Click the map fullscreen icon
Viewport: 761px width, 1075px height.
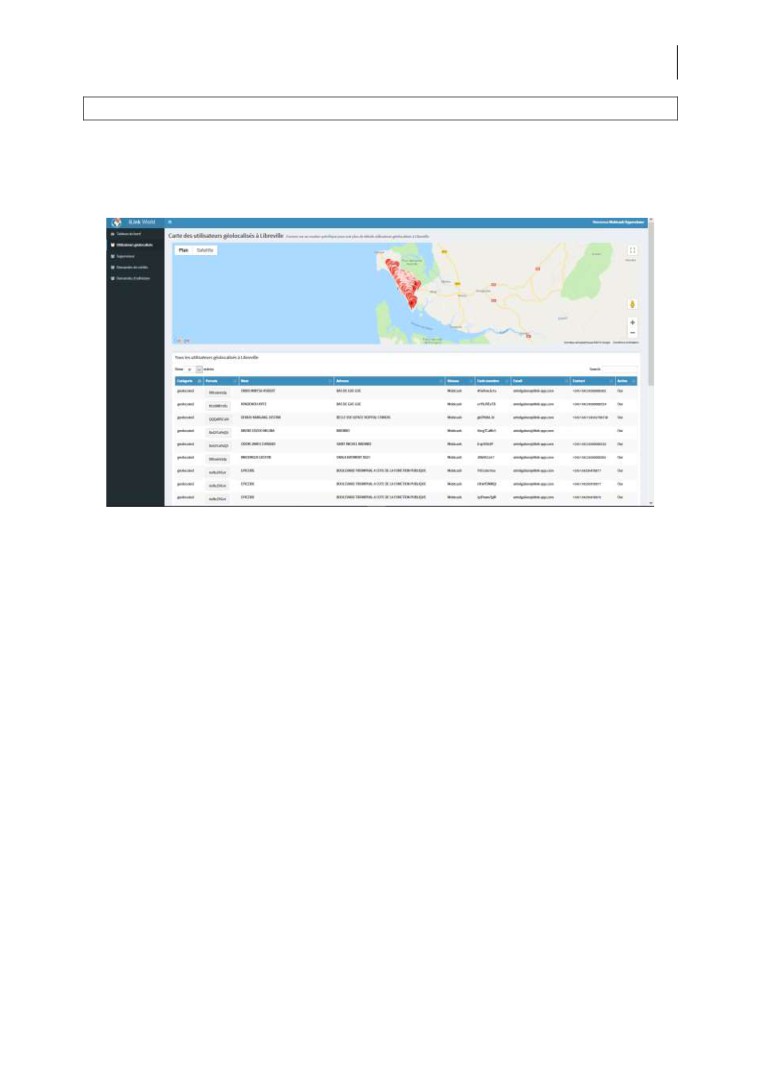[x=632, y=251]
